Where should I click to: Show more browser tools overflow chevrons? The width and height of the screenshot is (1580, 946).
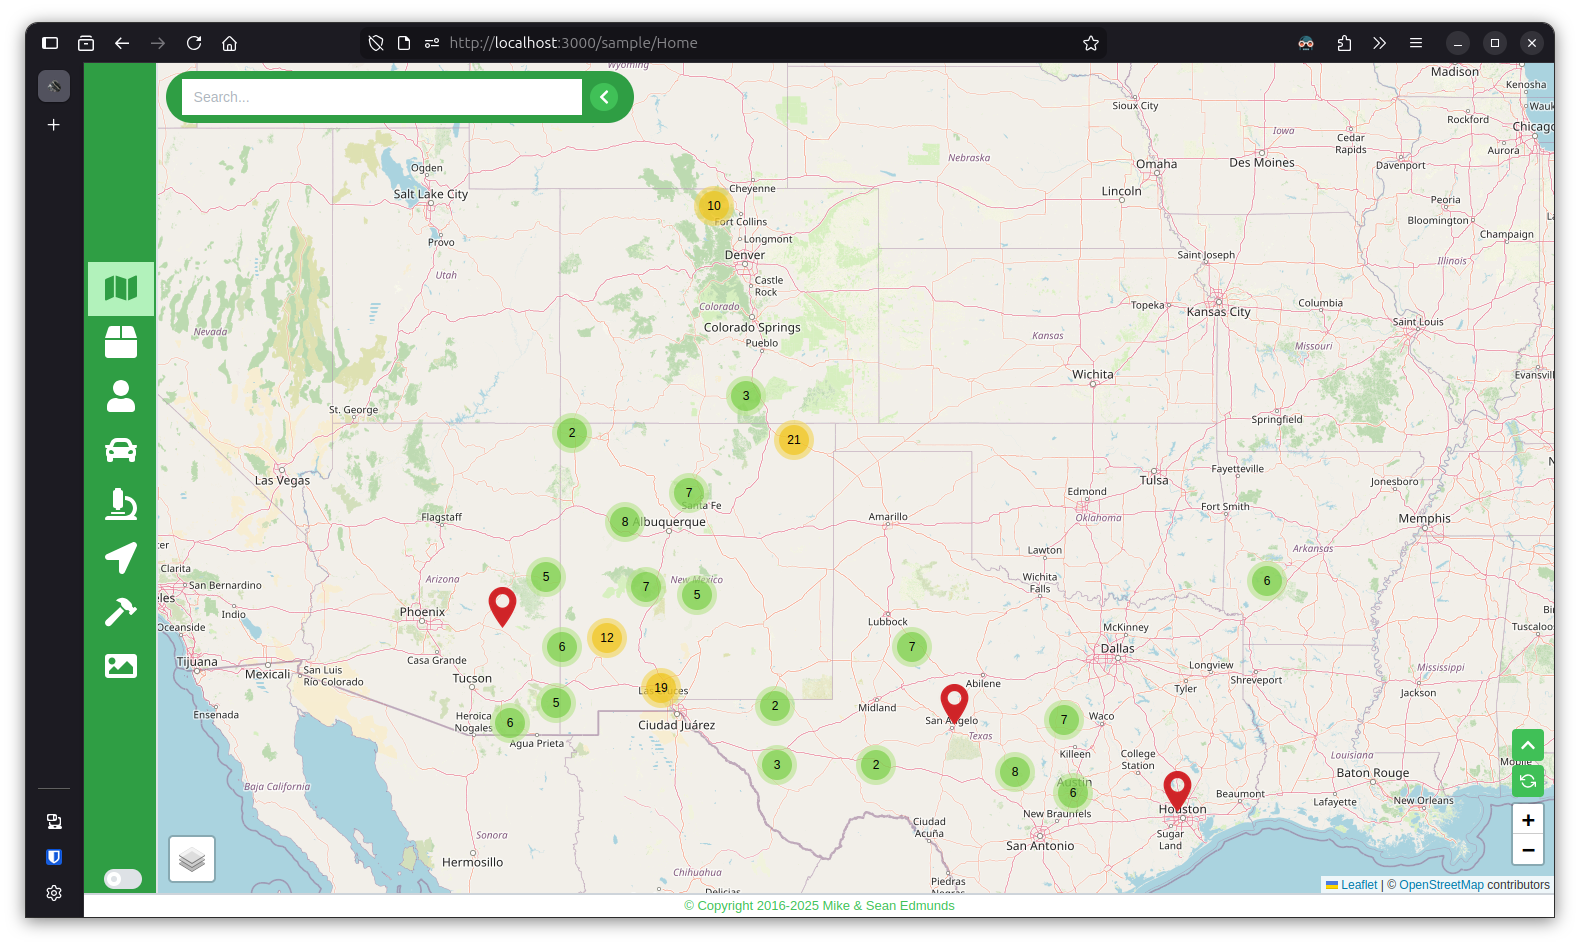(1379, 43)
